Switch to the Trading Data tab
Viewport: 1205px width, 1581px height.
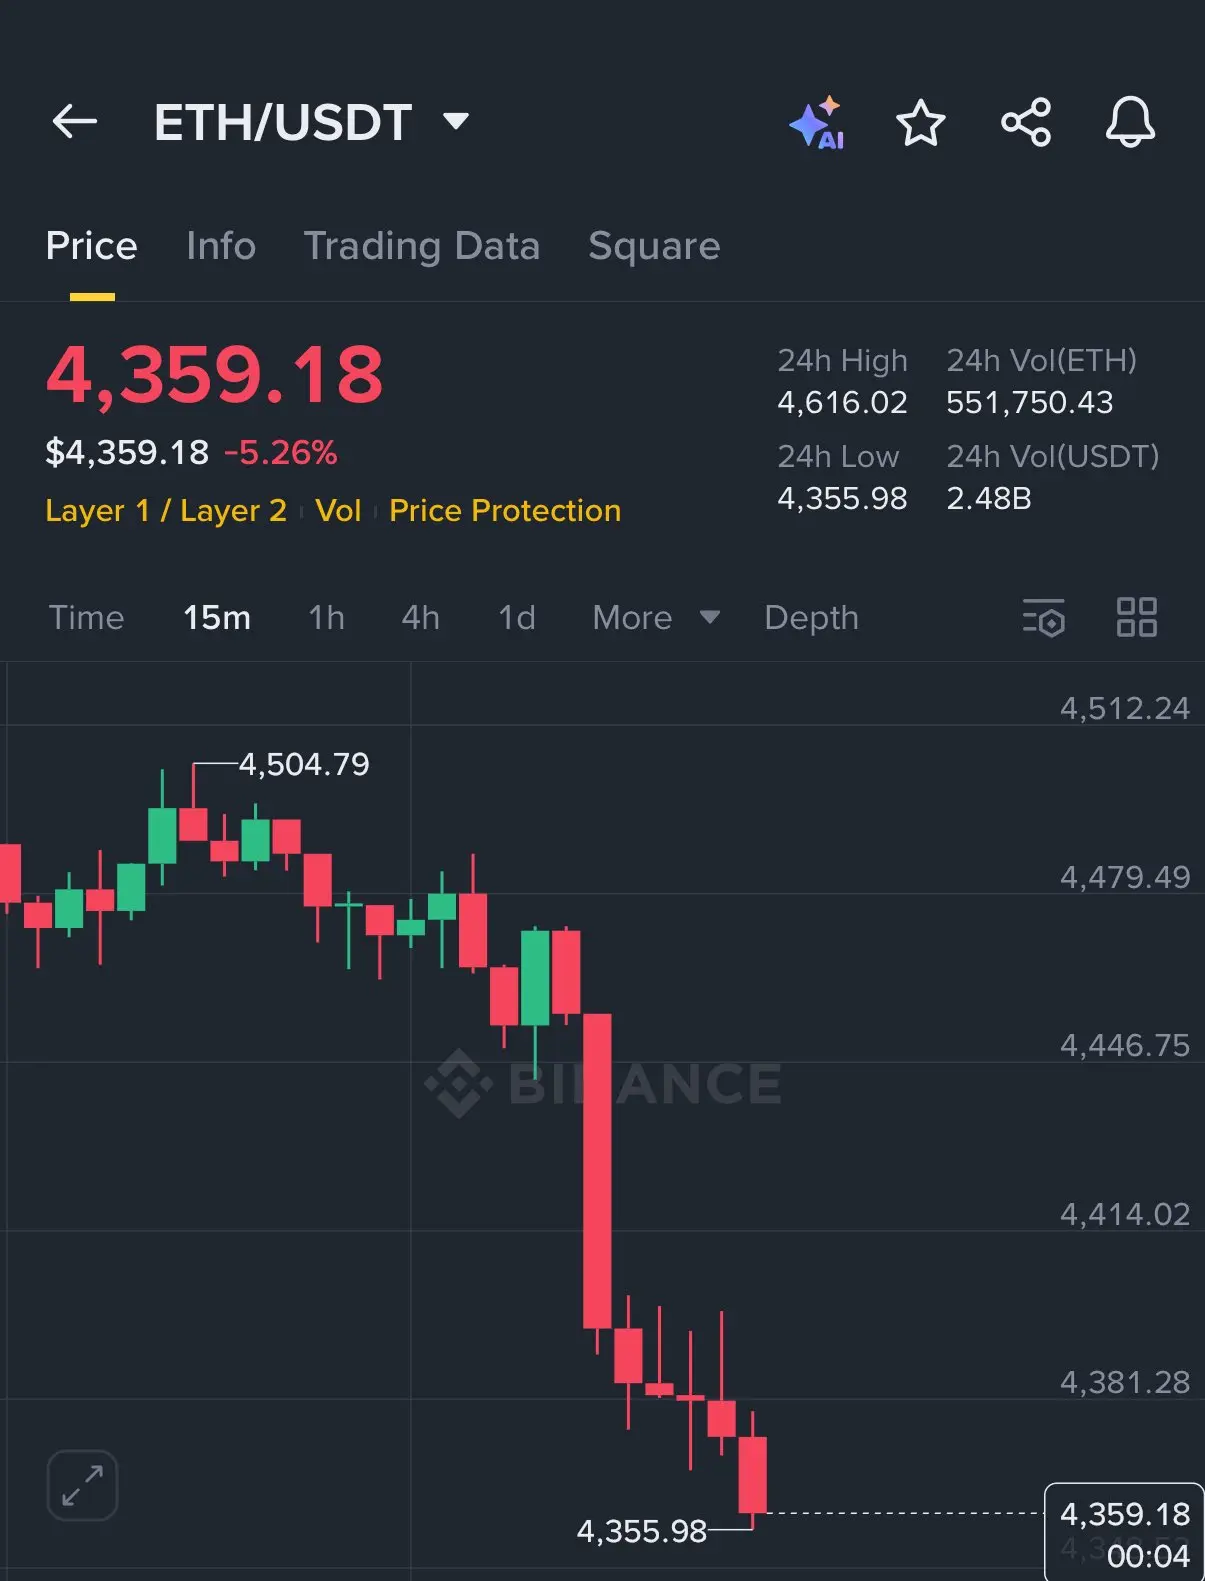tap(422, 247)
